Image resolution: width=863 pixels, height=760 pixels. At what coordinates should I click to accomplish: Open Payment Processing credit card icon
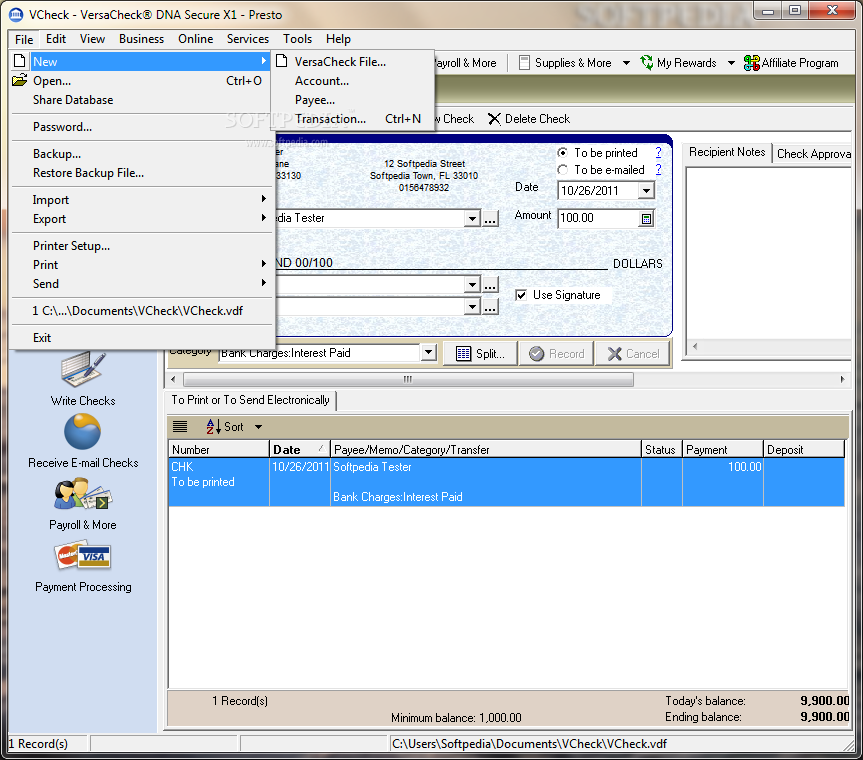(83, 556)
